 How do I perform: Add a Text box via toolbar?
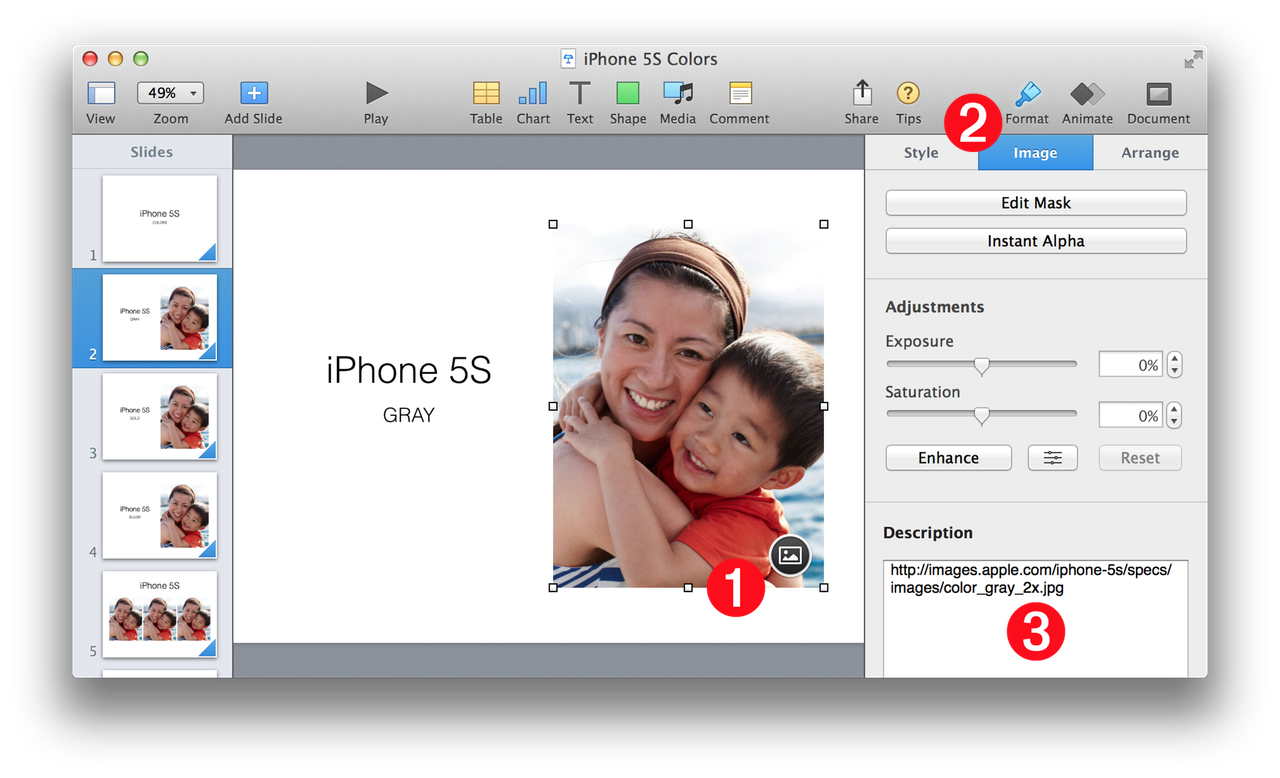(x=580, y=93)
